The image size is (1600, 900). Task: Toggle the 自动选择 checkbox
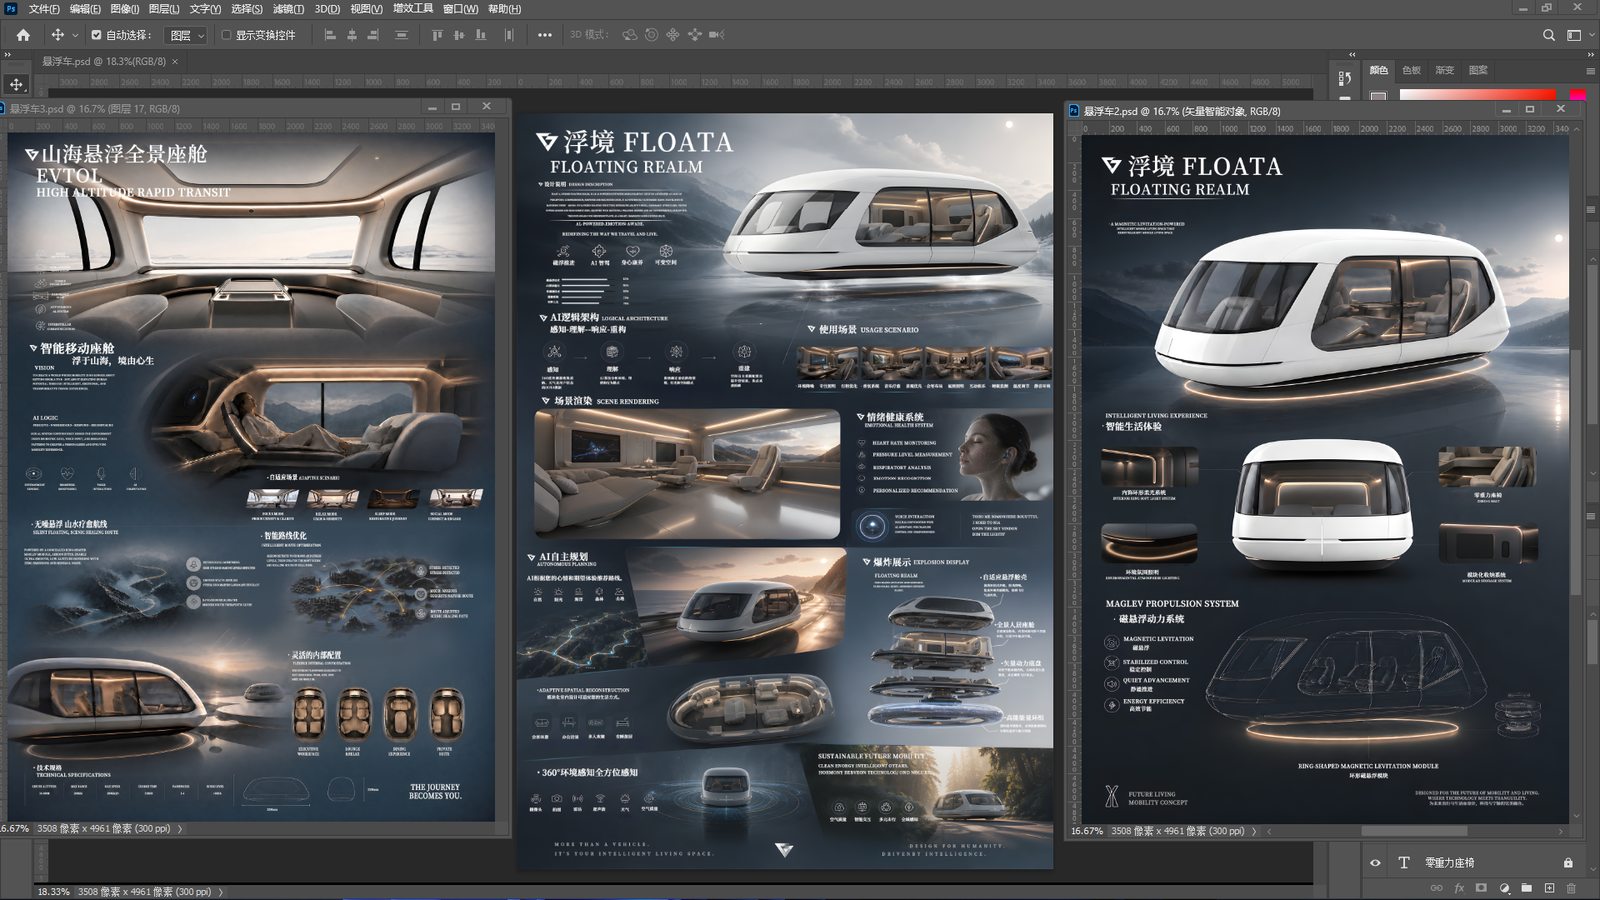coord(96,35)
